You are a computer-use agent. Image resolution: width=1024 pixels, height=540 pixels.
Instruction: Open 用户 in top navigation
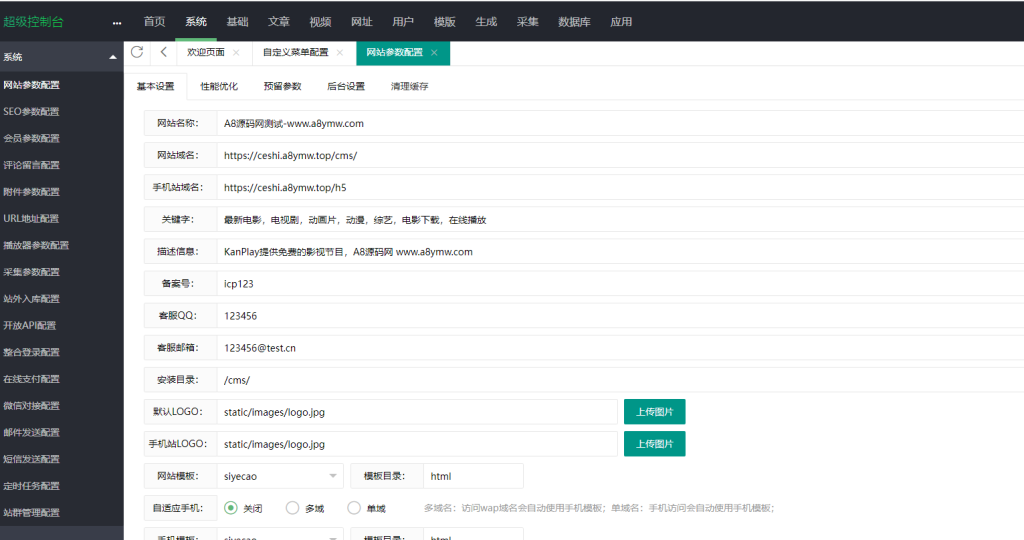point(403,22)
